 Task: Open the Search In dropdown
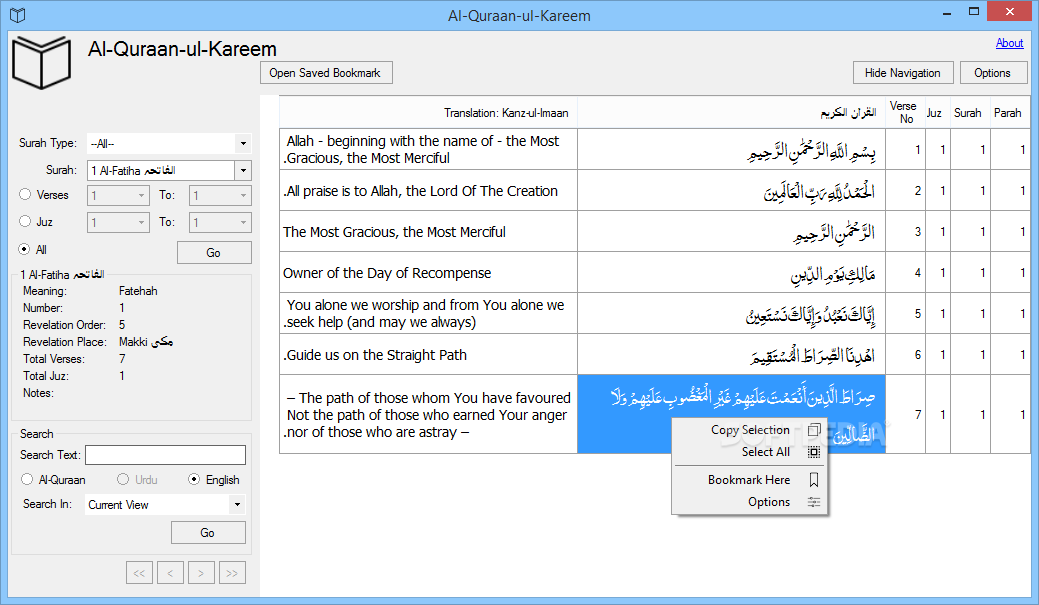coord(237,505)
